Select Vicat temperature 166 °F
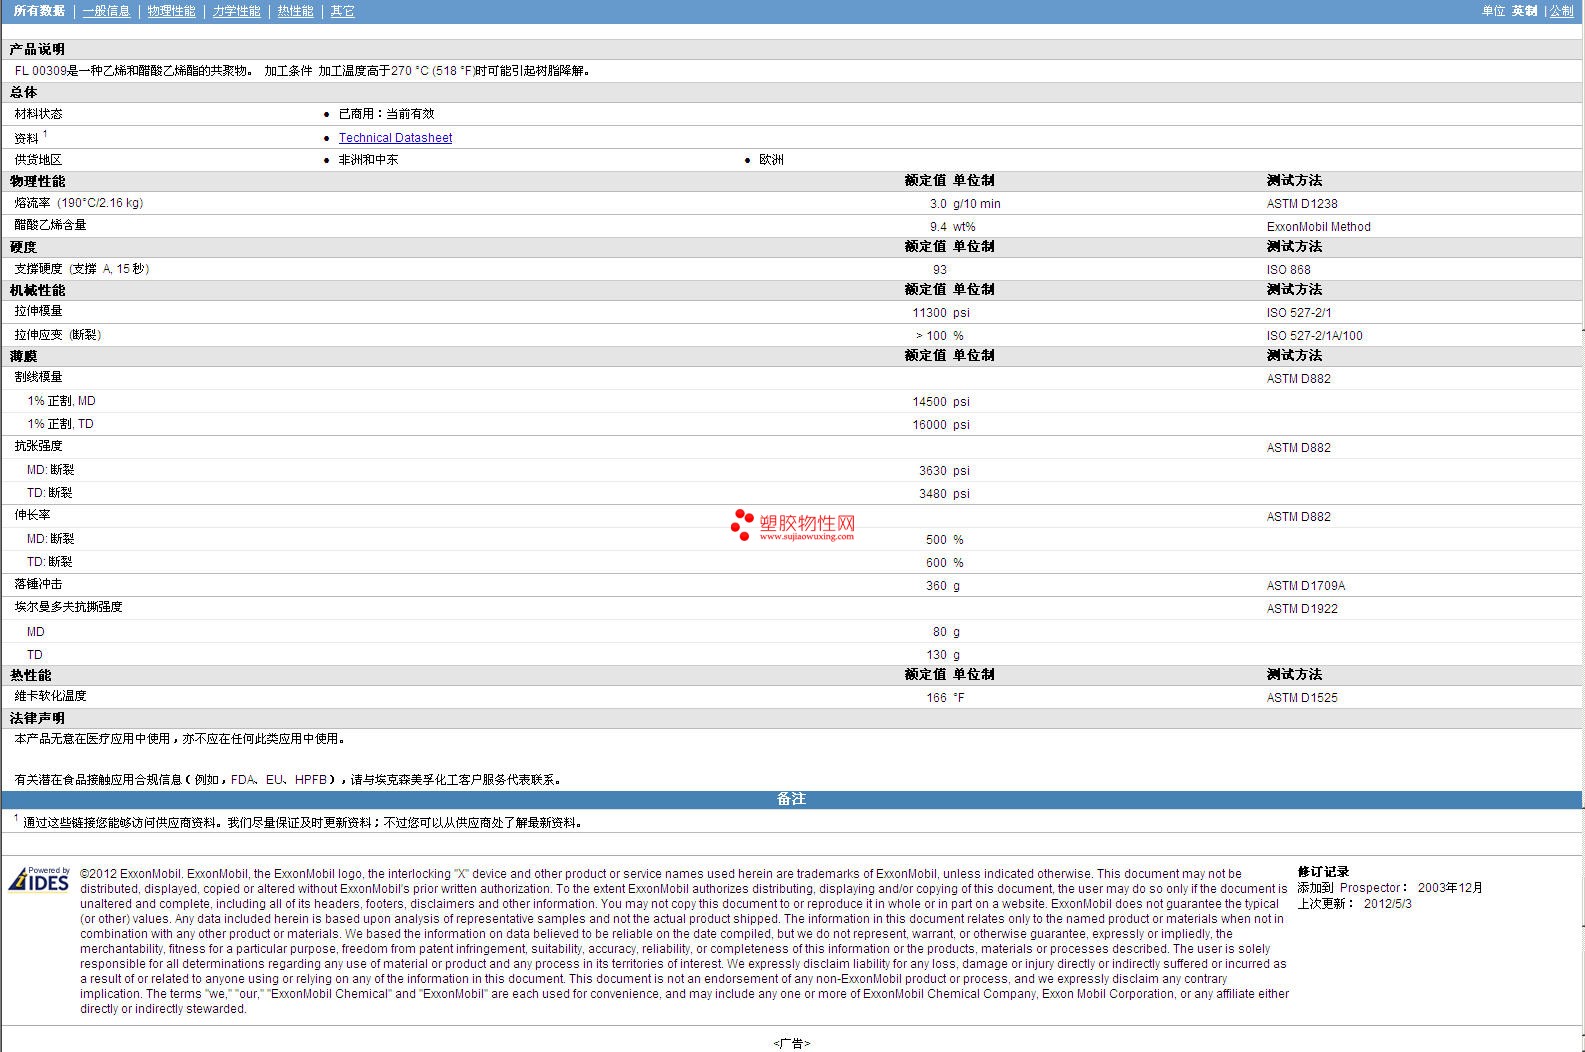1585x1052 pixels. tap(945, 698)
